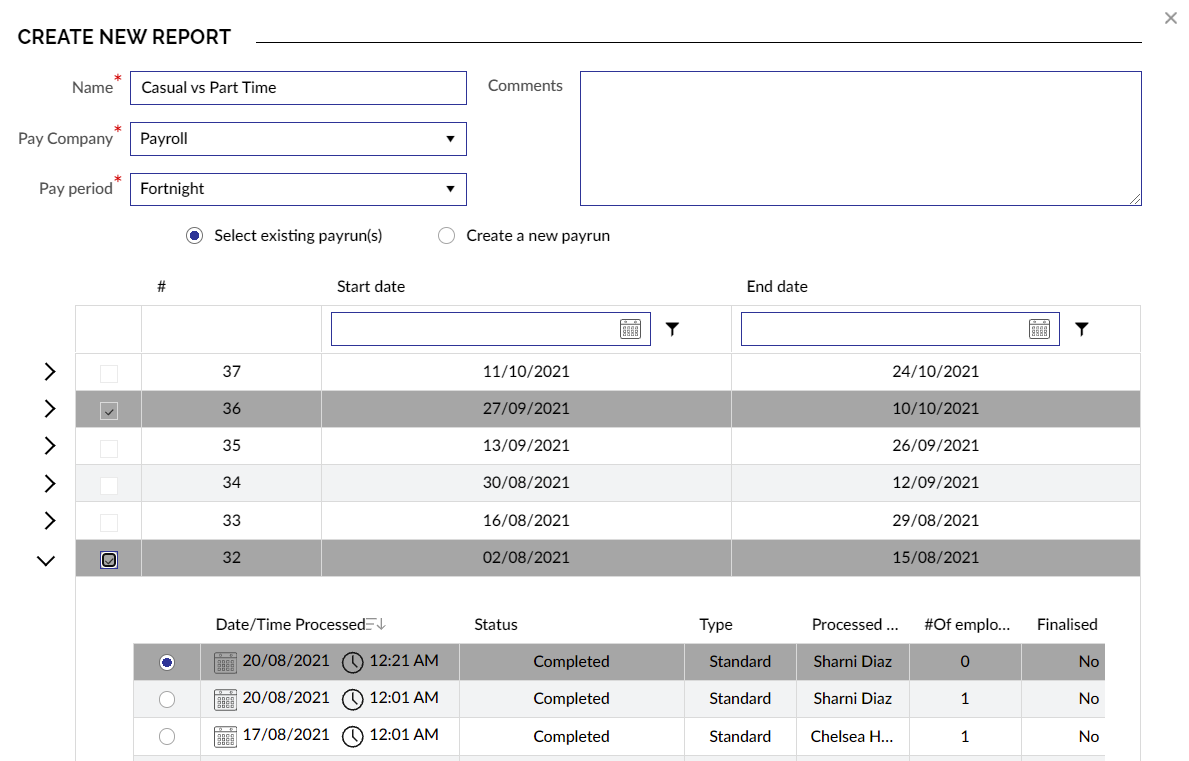Untick the checkbox for payrun 36

[109, 410]
